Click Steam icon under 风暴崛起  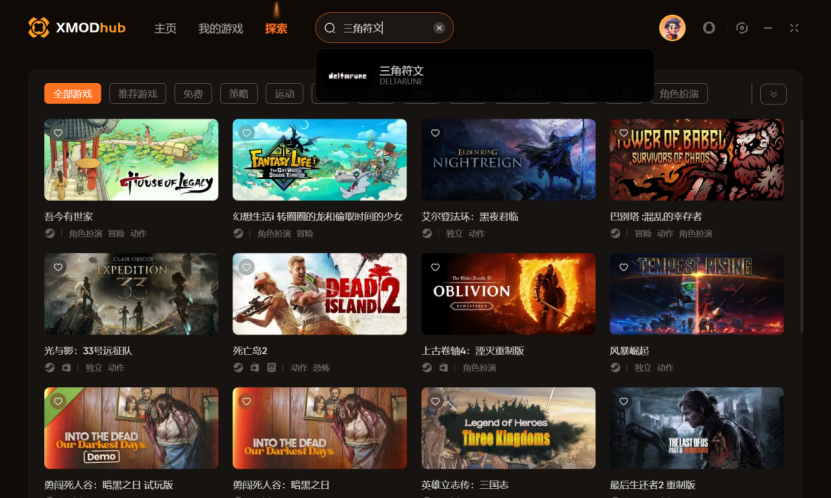615,367
